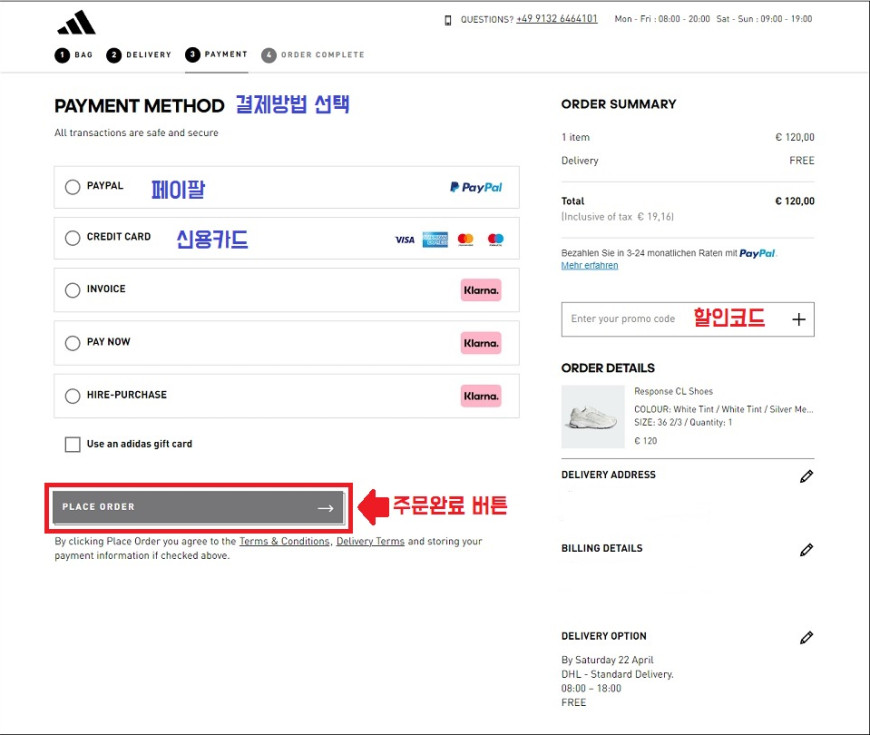870x735 pixels.
Task: Click the American Express card logo
Action: point(435,239)
